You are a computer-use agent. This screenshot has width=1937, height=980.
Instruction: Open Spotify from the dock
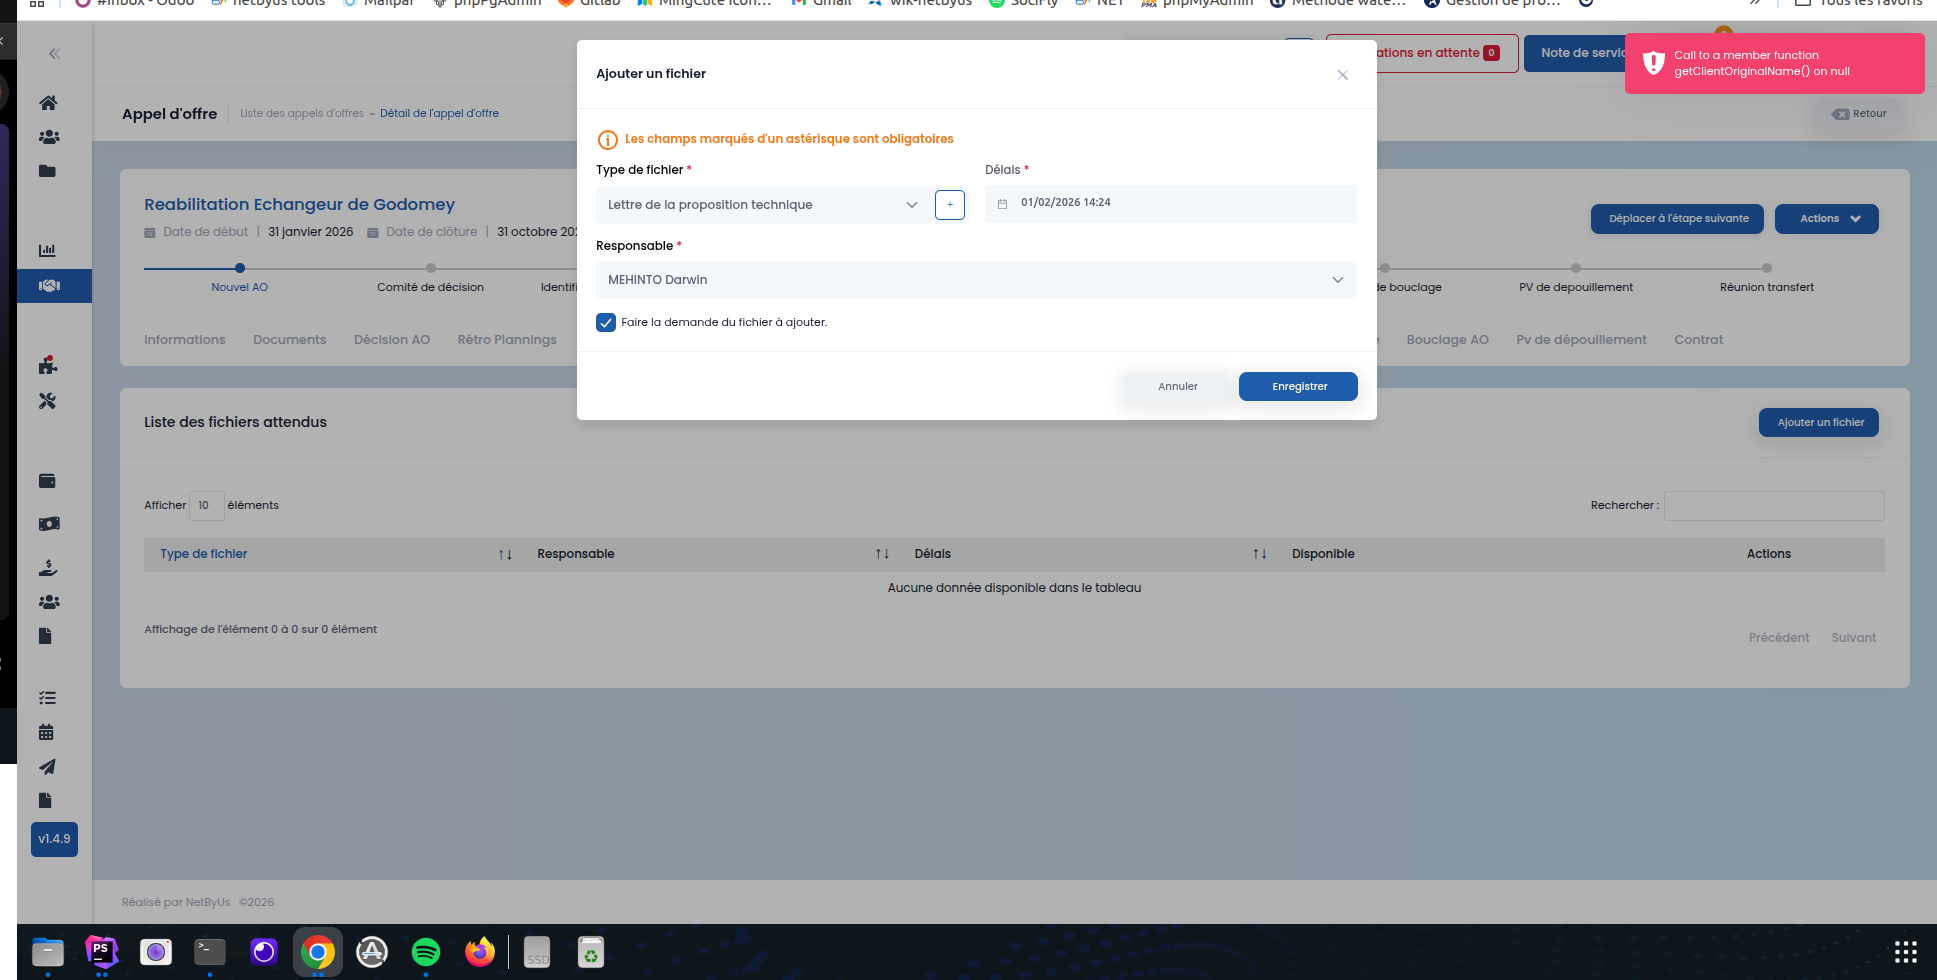coord(426,952)
